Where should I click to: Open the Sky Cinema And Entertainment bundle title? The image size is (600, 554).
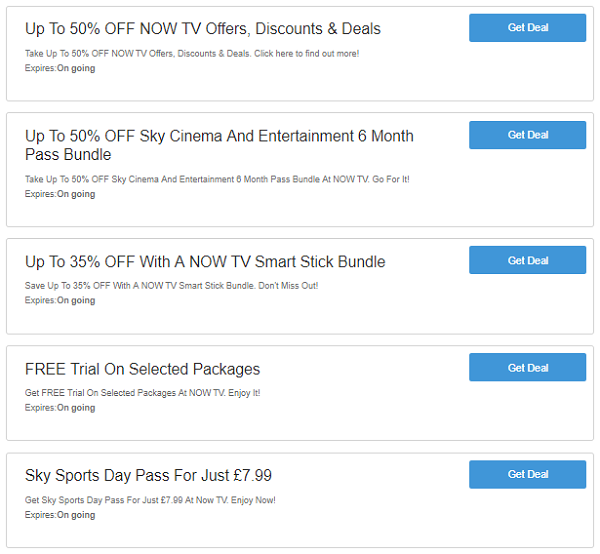point(219,145)
